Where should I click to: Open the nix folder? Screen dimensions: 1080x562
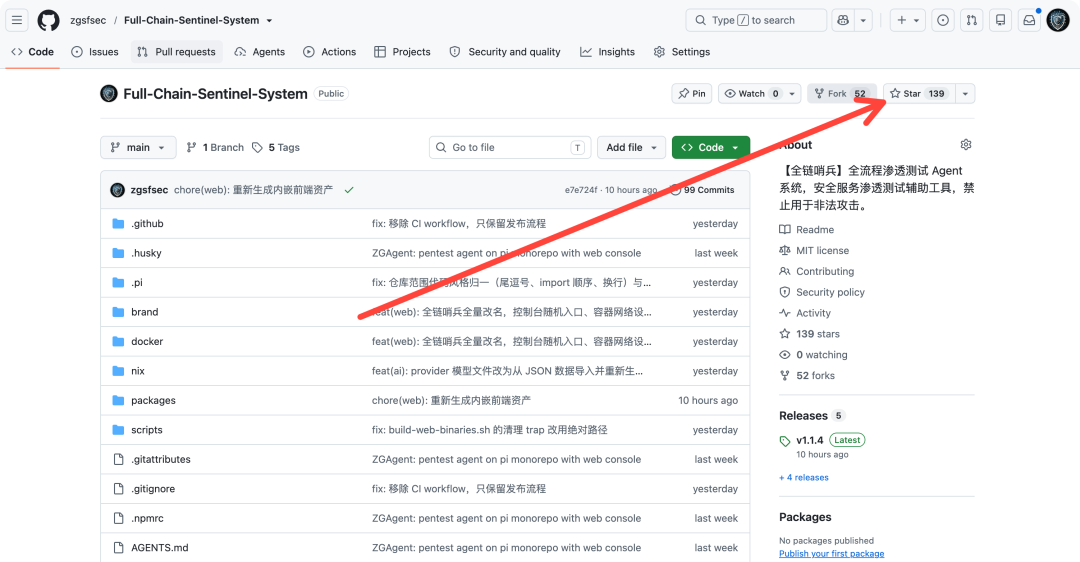tap(138, 371)
